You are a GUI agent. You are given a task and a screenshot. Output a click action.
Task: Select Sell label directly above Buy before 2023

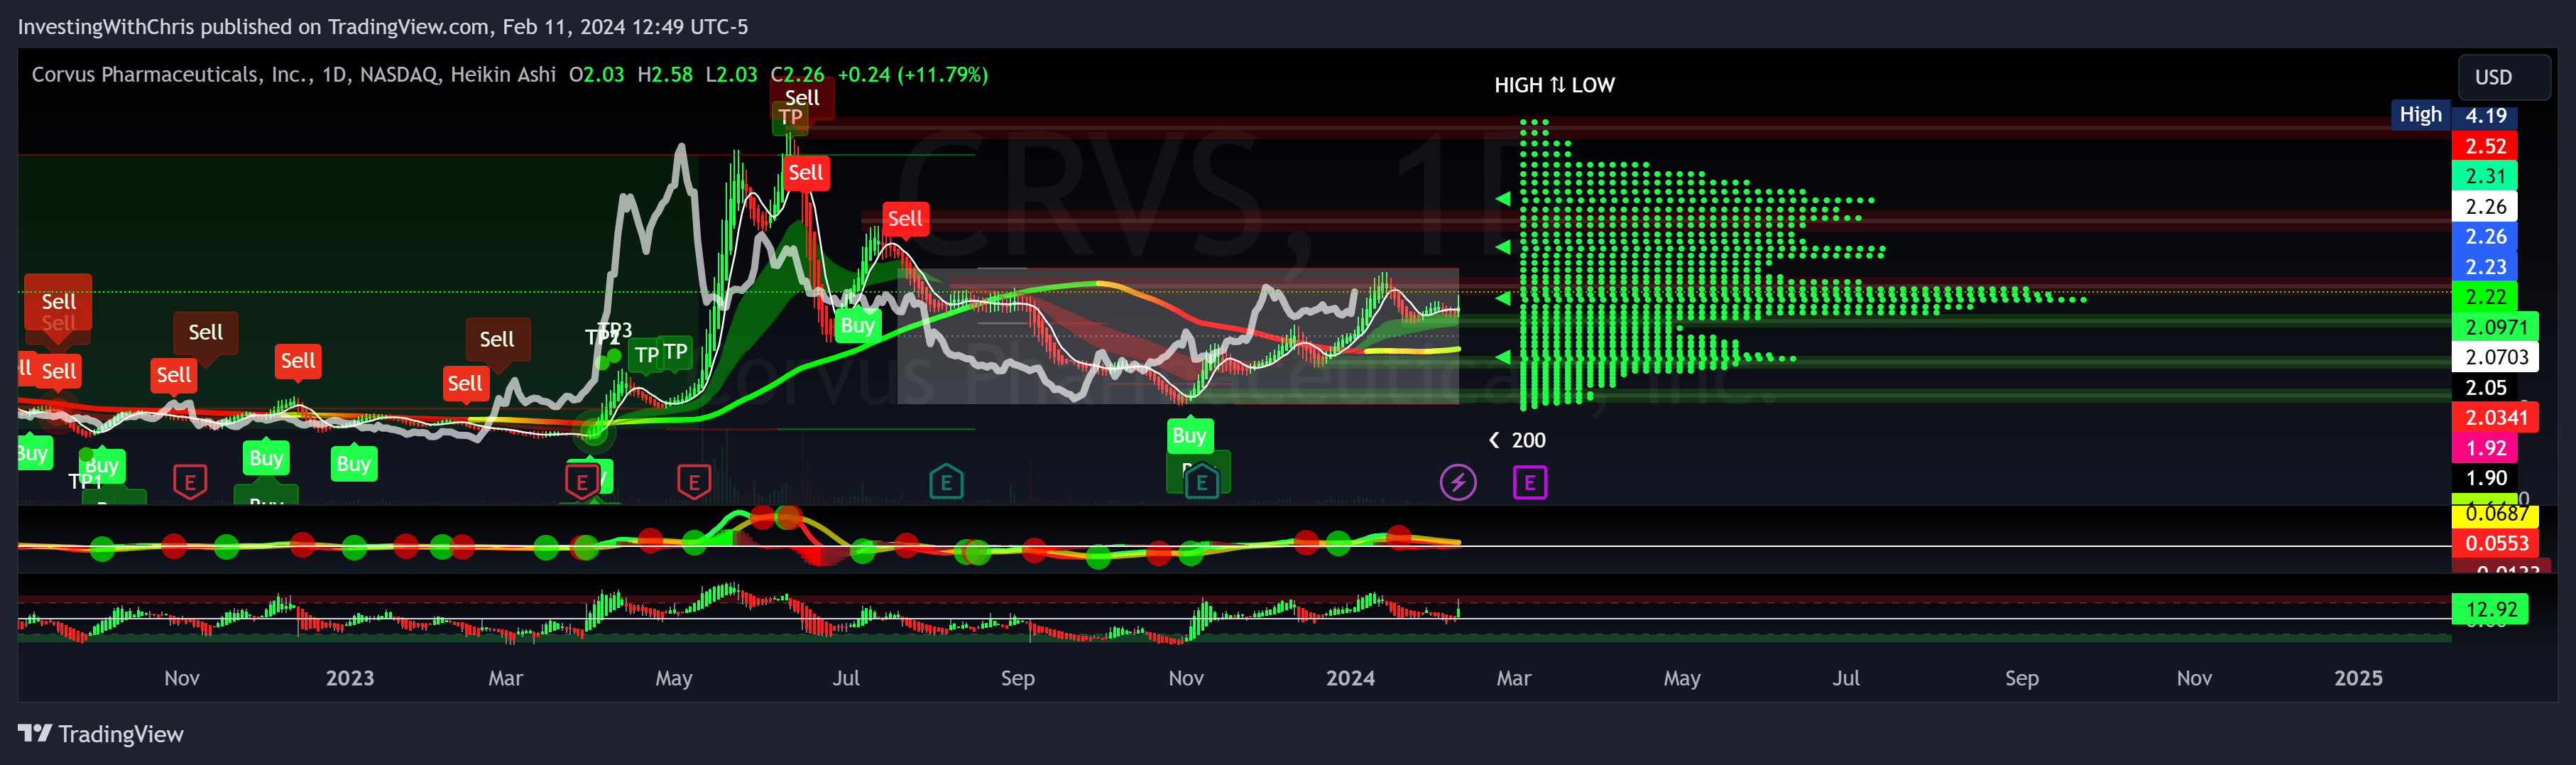298,361
